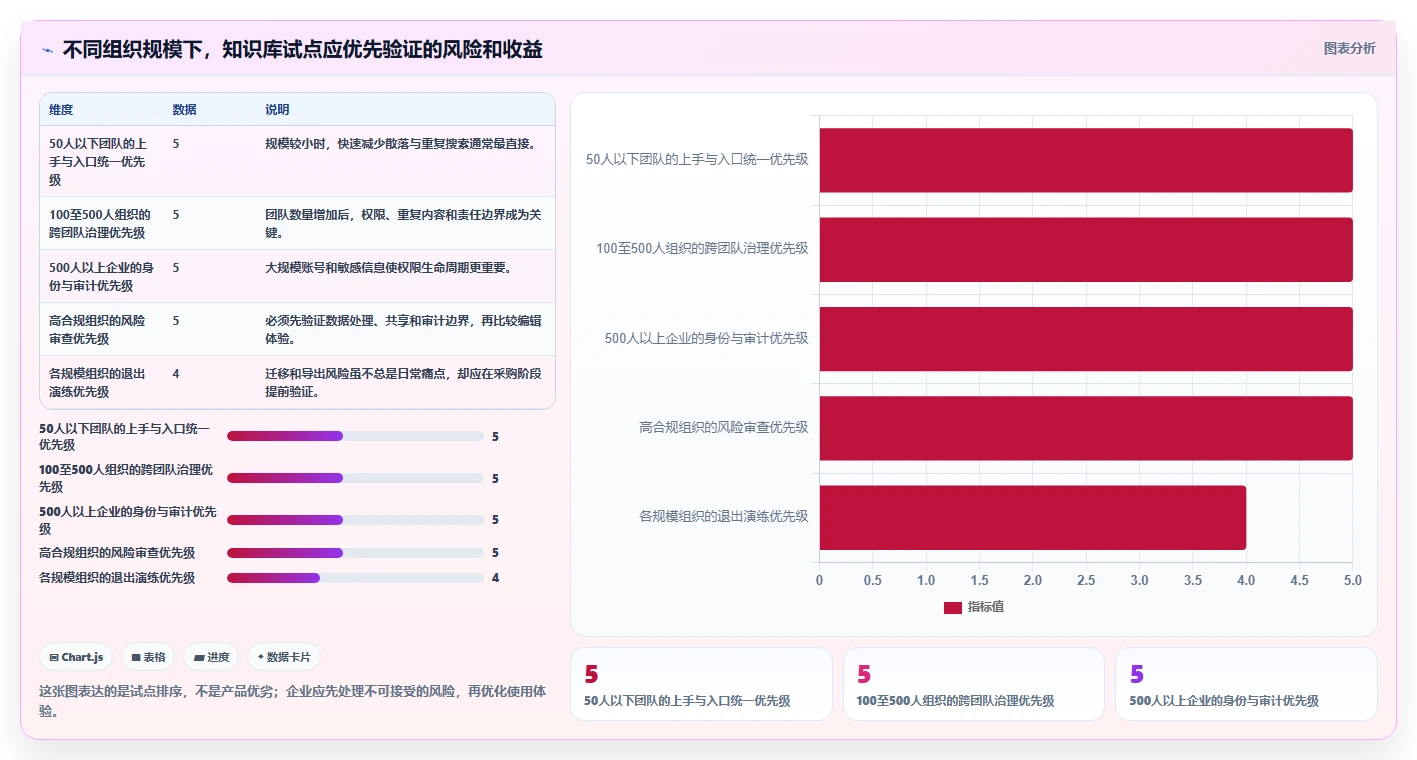Click the chart bar for 500人以上企业的身份与审计优先级
Image resolution: width=1417 pixels, height=760 pixels.
point(1086,338)
